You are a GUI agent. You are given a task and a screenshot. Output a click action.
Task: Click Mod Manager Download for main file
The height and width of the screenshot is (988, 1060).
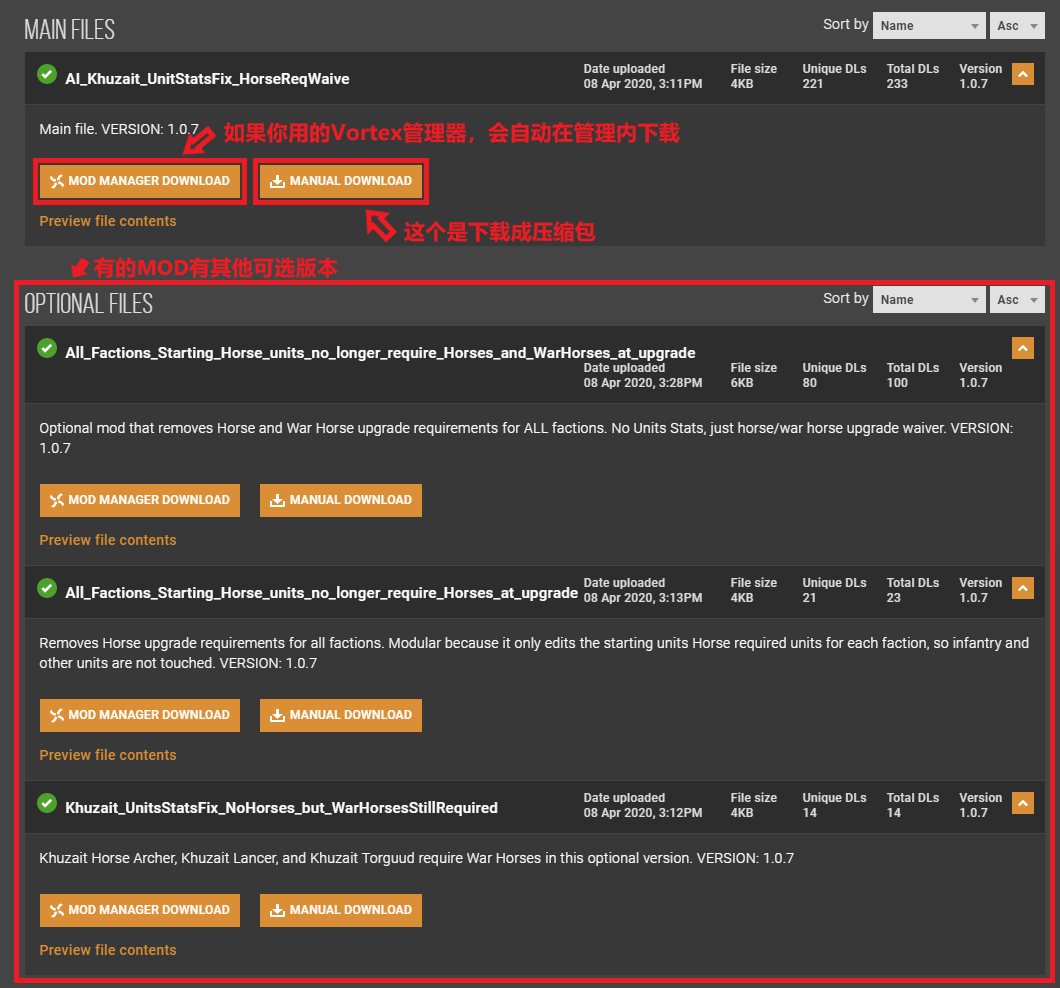(x=140, y=181)
